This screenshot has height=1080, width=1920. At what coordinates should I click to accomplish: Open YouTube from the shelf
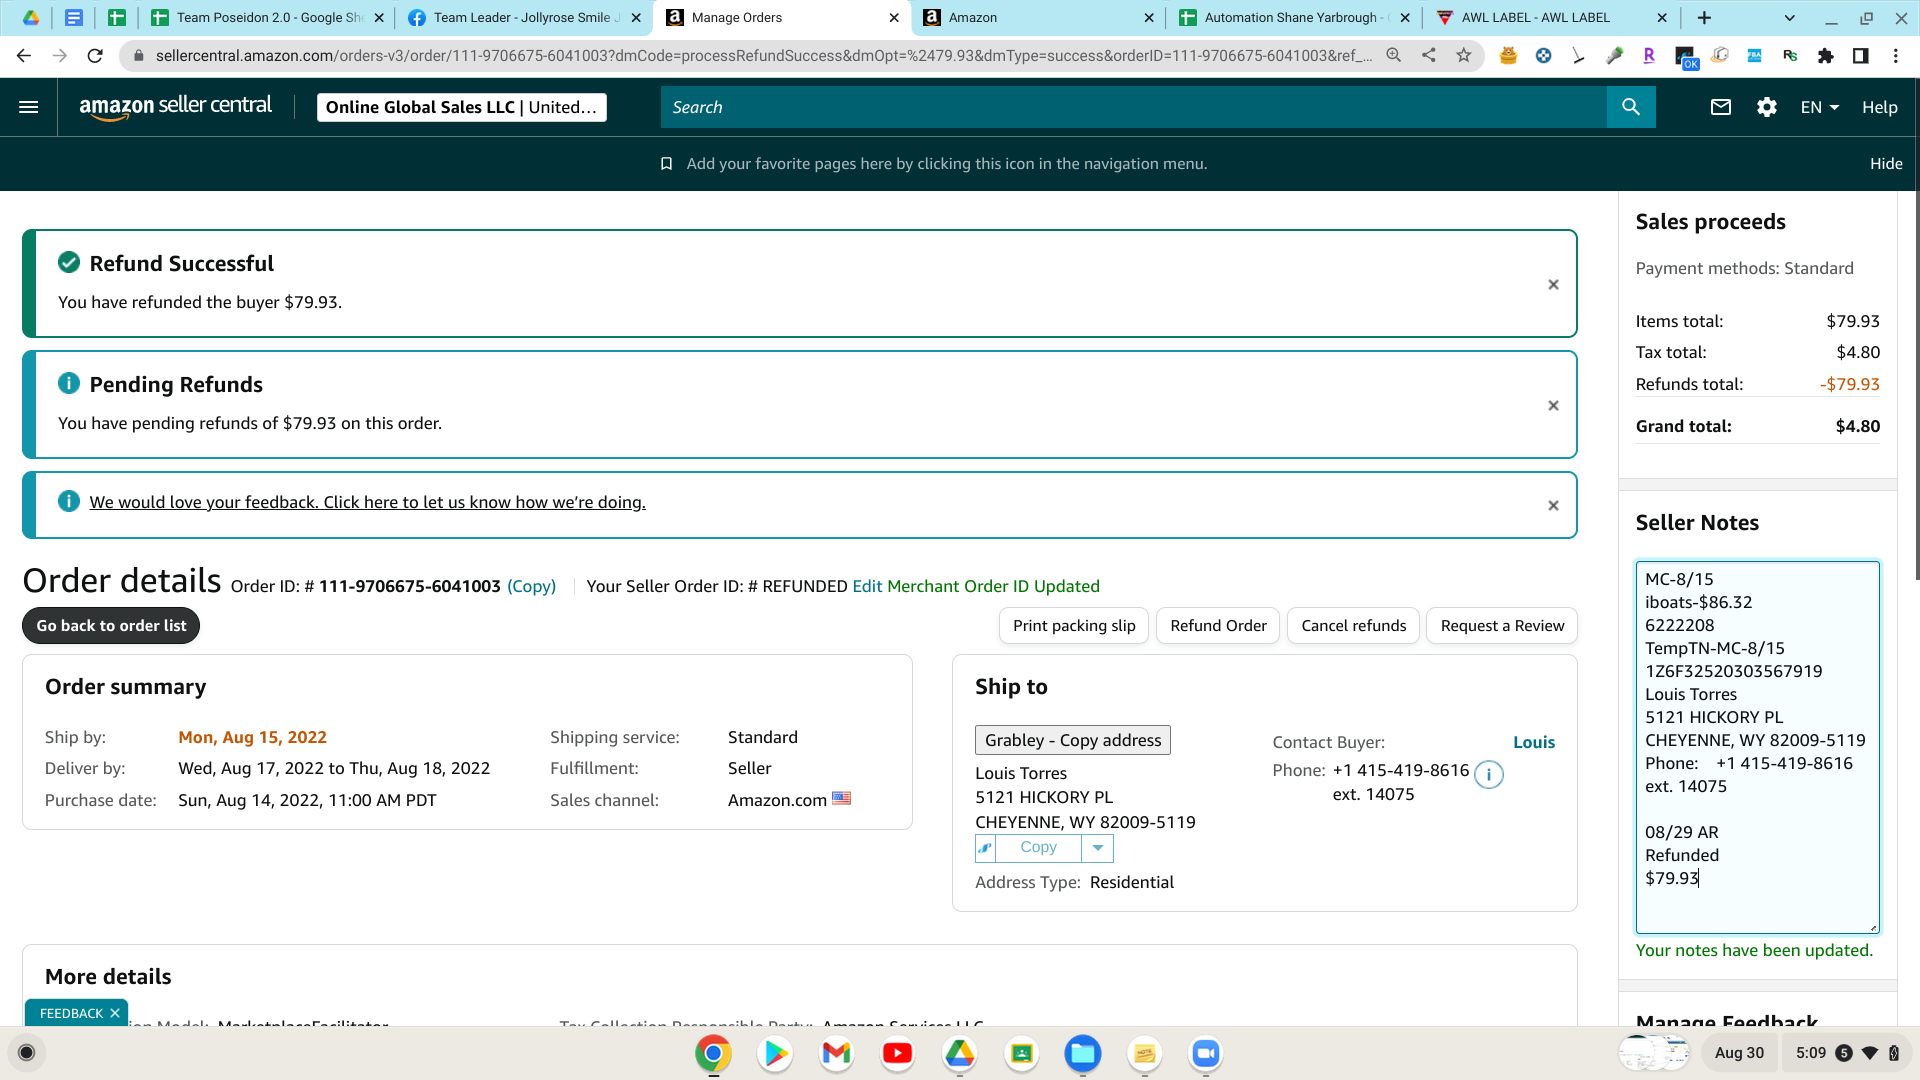tap(897, 1053)
